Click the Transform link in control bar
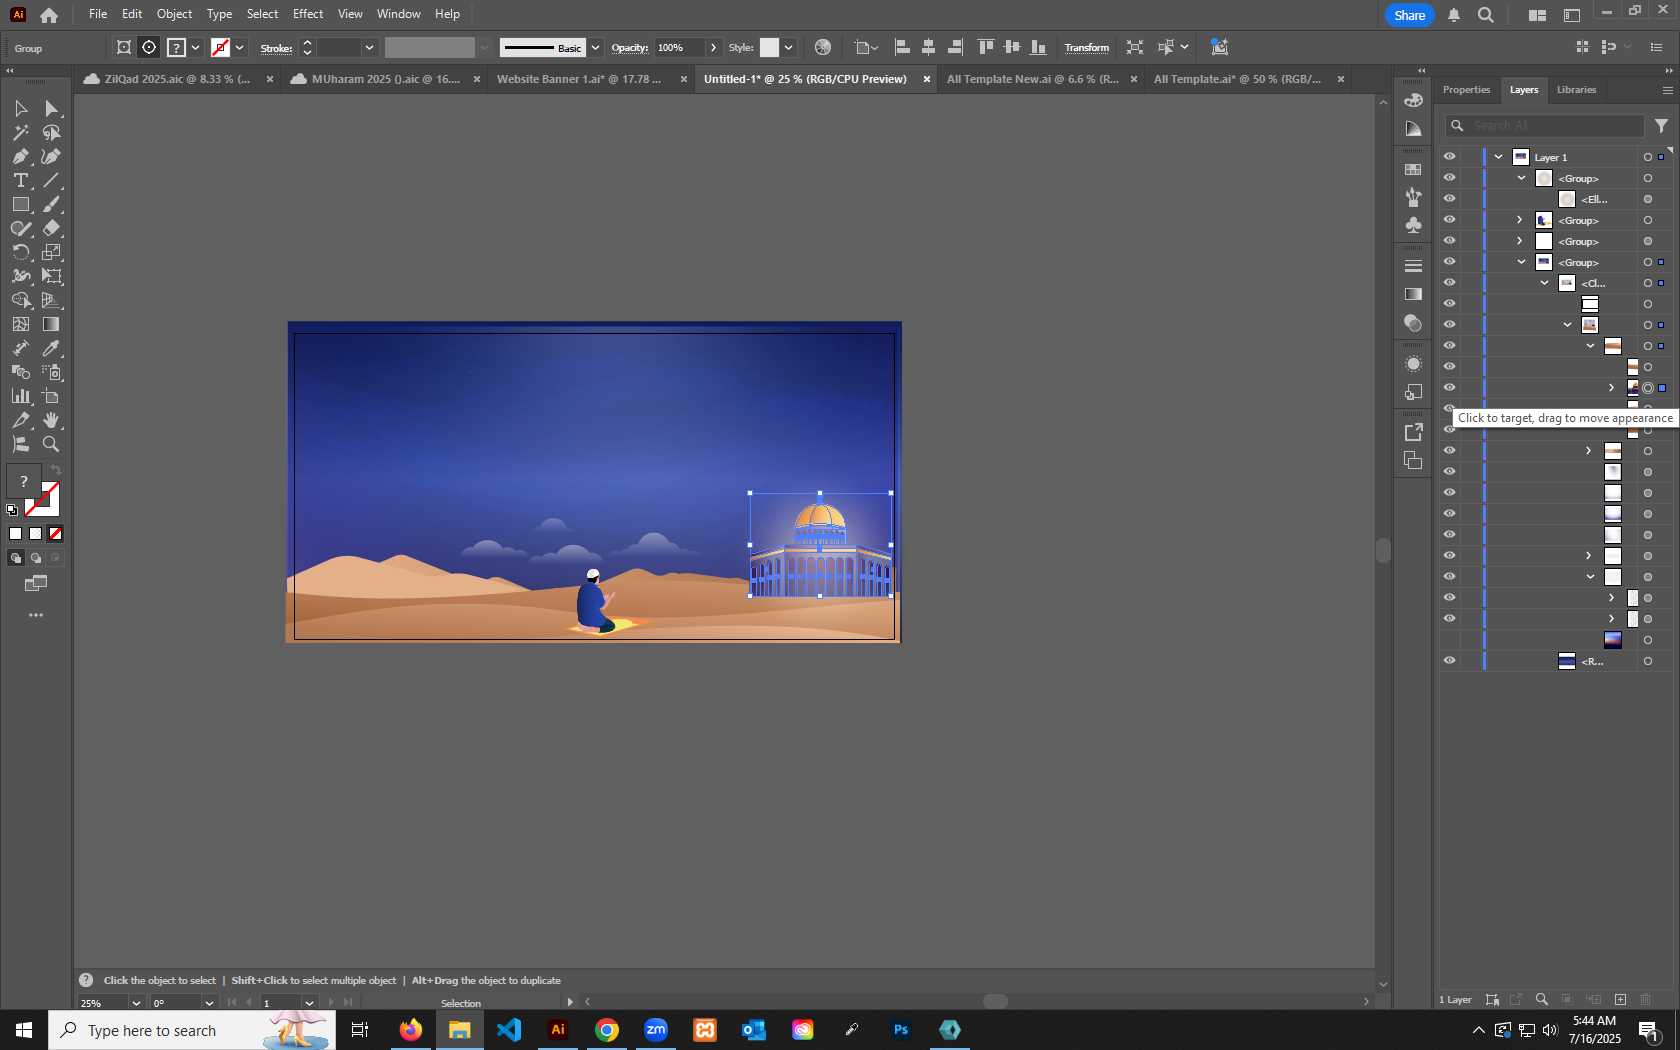Image resolution: width=1680 pixels, height=1050 pixels. point(1087,48)
